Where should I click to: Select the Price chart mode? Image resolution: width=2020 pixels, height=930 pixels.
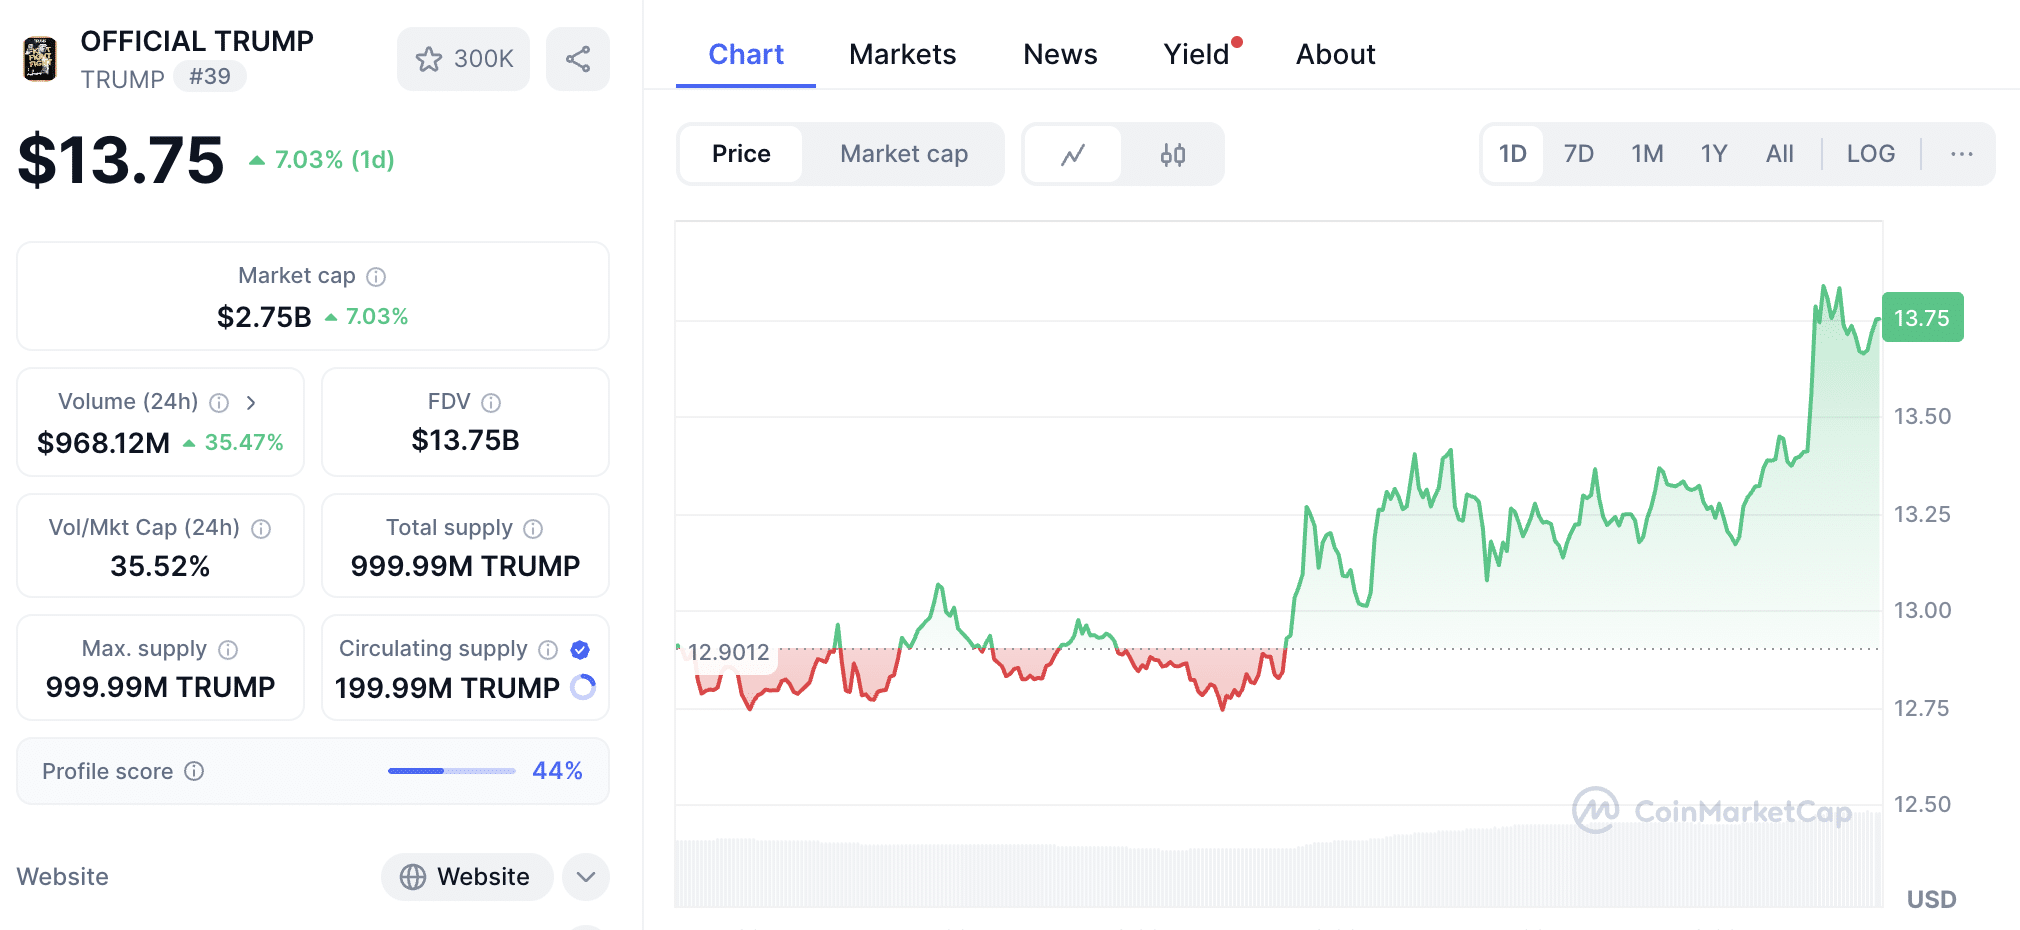741,154
